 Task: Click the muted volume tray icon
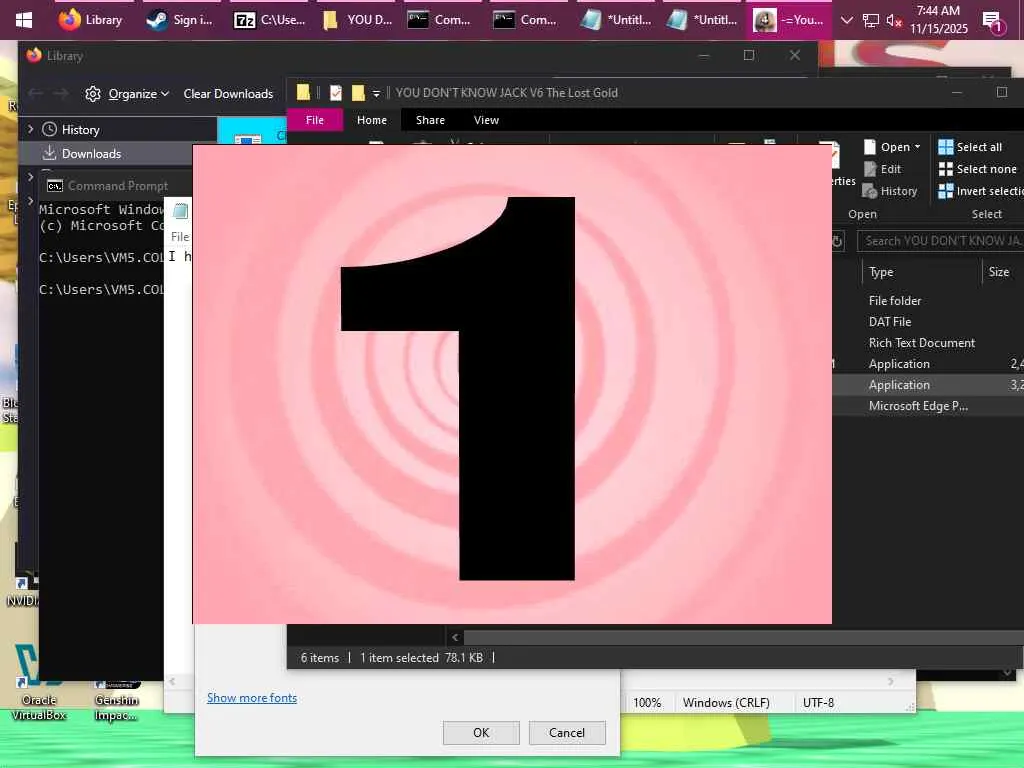pos(894,20)
